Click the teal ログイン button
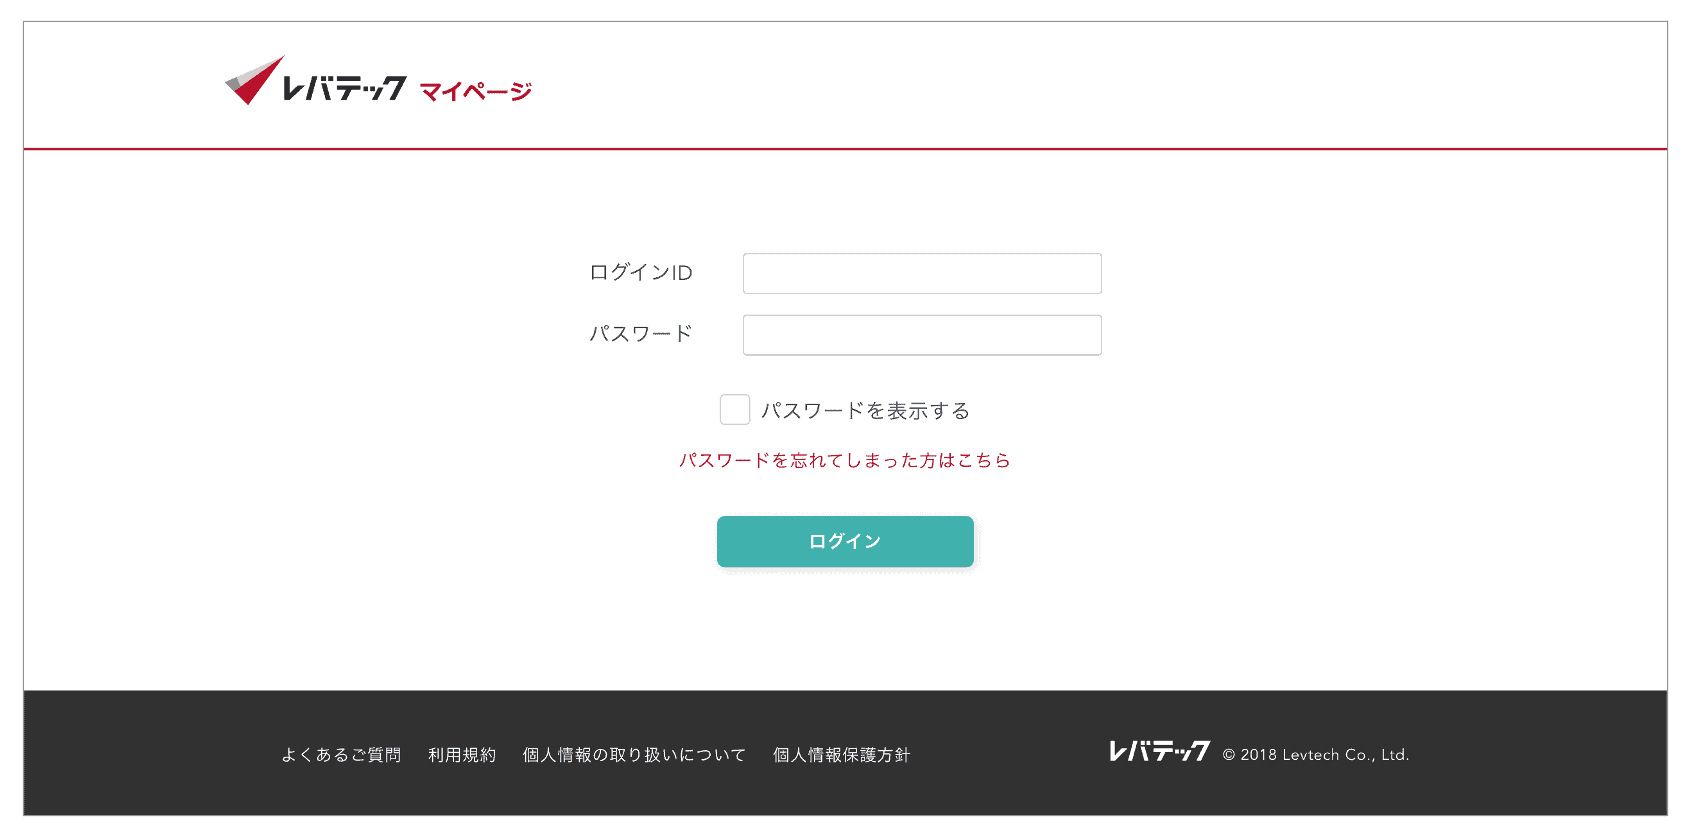 pos(845,541)
